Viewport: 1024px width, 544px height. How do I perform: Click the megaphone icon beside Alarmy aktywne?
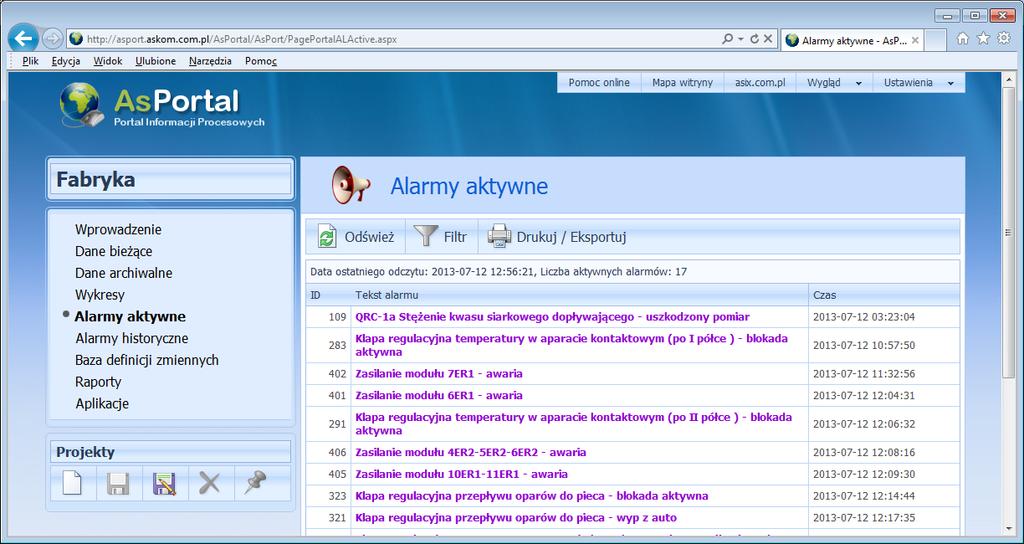pyautogui.click(x=350, y=185)
